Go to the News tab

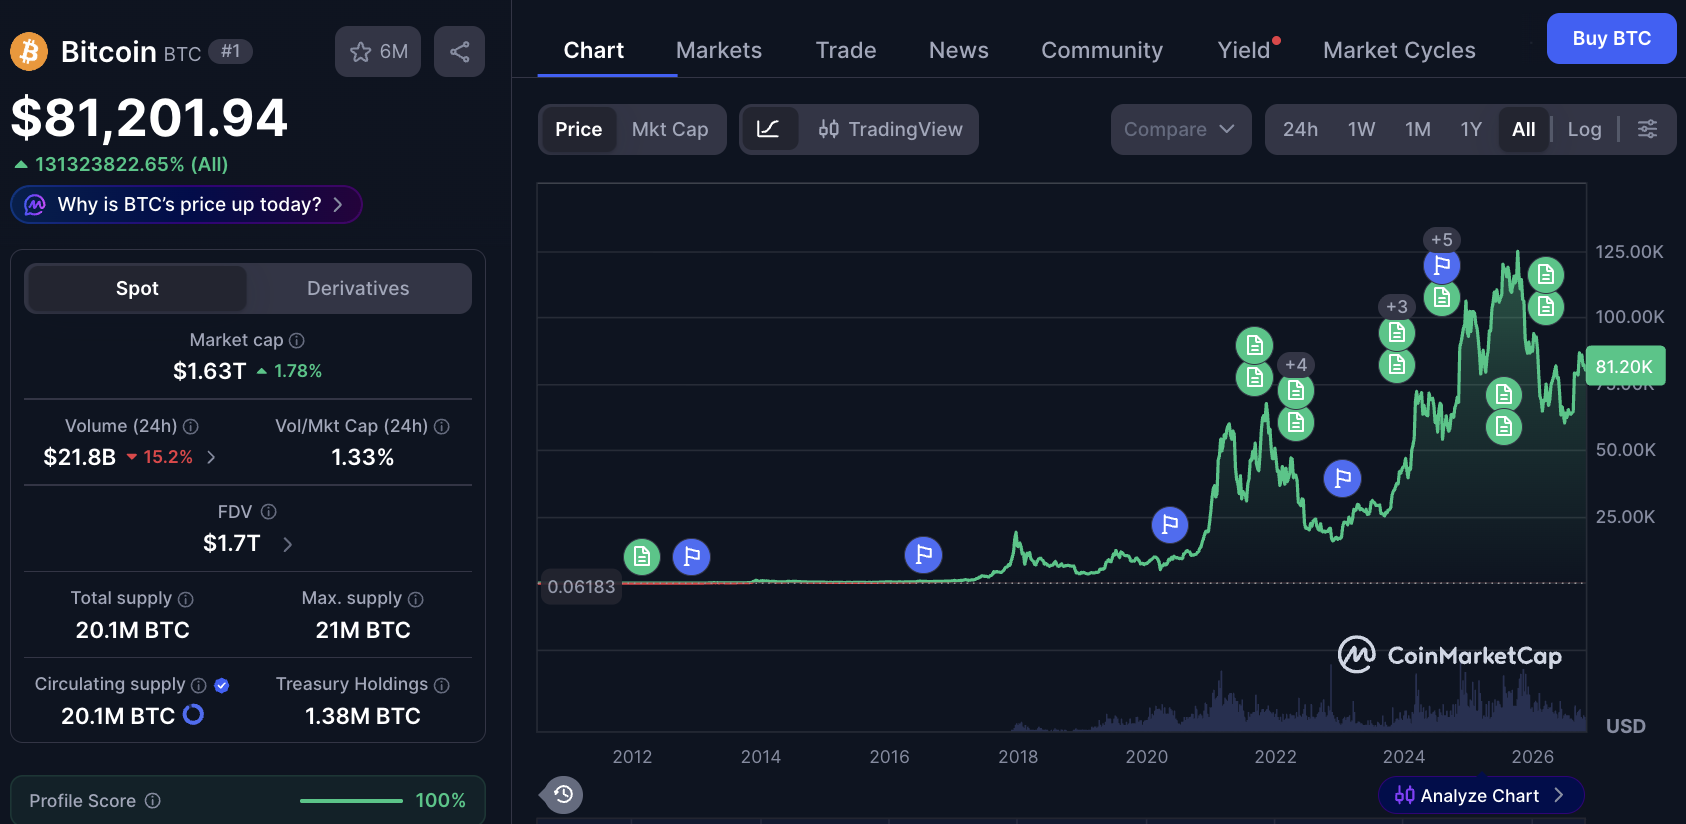(x=959, y=50)
